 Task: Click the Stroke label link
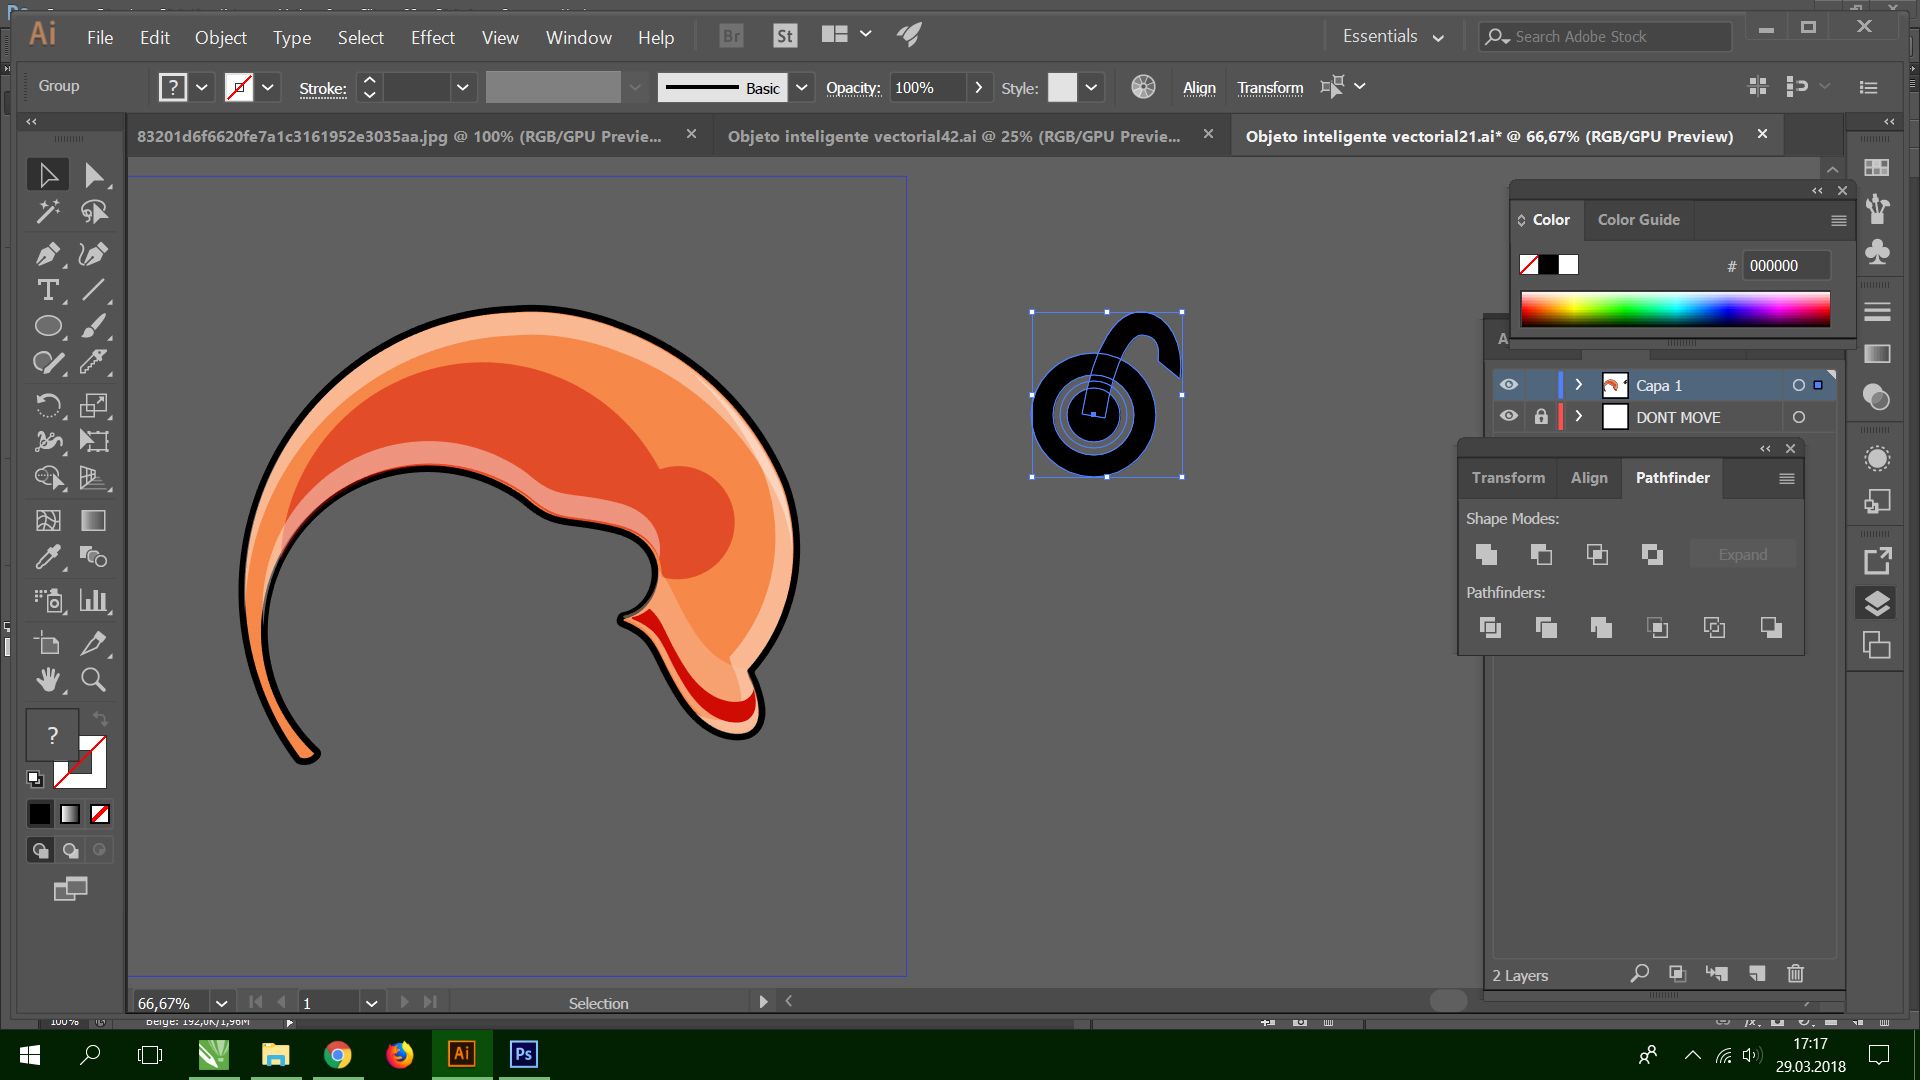click(x=323, y=88)
